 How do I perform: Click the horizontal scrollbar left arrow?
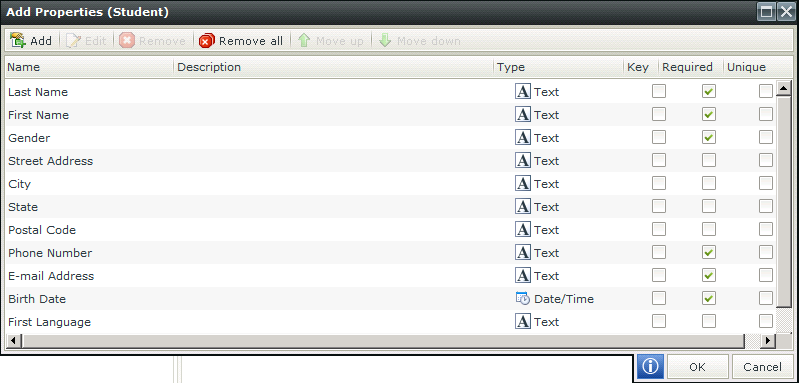tap(13, 340)
